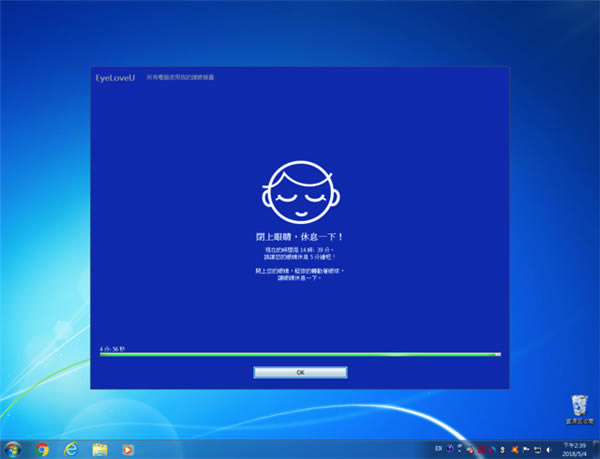This screenshot has height=459, width=600.
Task: Click the Show Desktop strip at taskbar end
Action: tap(597, 450)
